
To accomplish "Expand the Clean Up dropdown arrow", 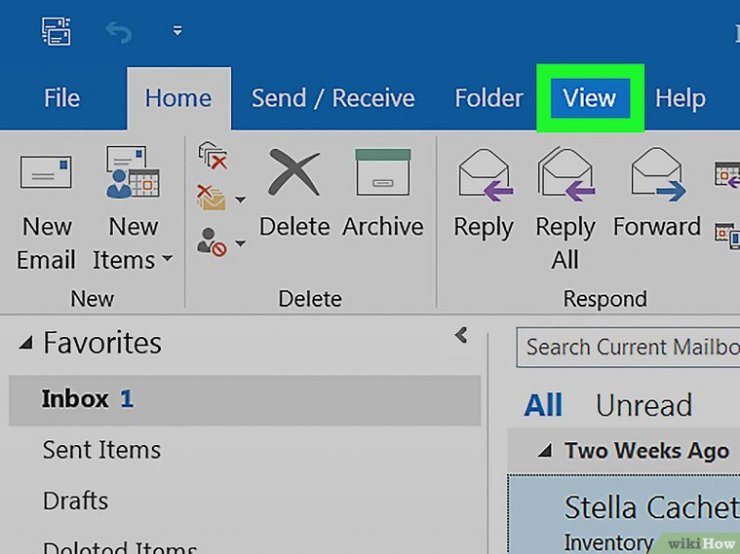I will pos(240,200).
